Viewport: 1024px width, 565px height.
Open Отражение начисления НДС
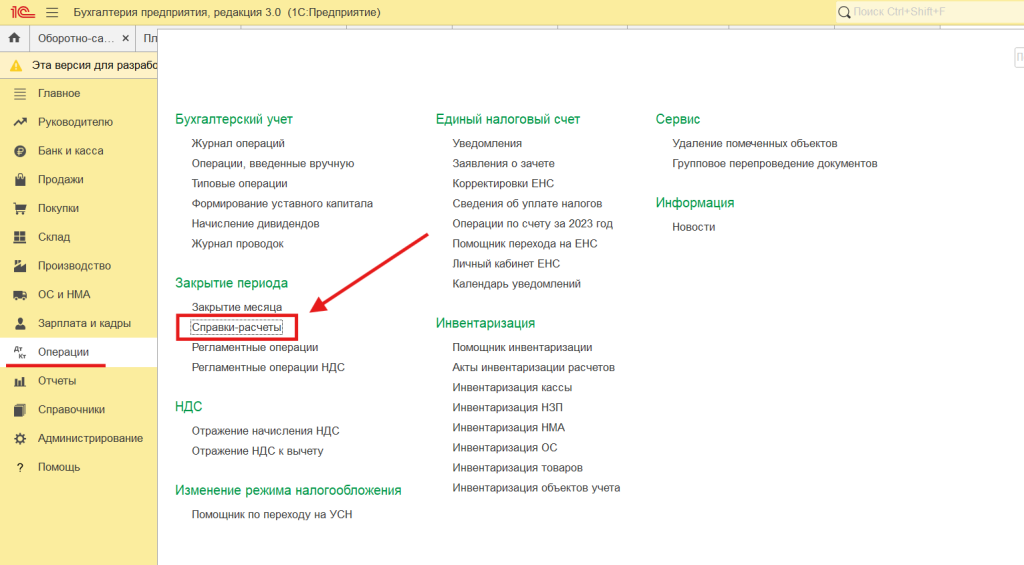tap(265, 431)
